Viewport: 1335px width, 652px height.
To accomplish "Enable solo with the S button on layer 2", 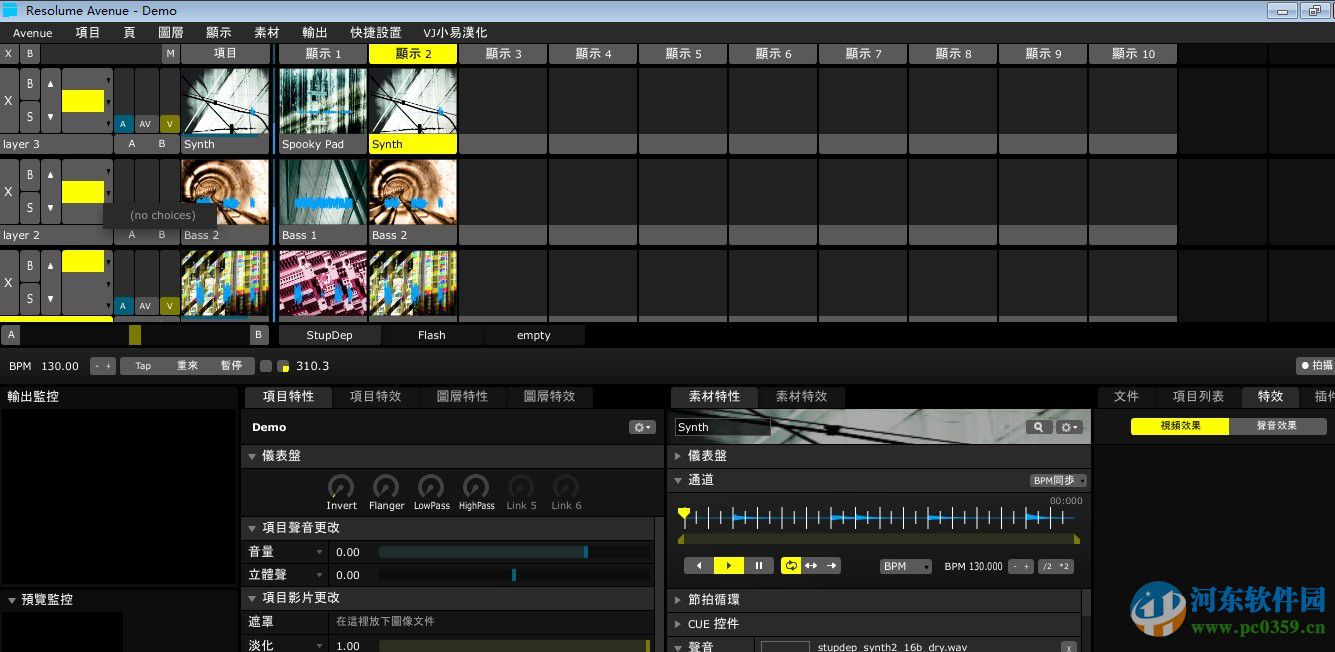I will pos(30,208).
